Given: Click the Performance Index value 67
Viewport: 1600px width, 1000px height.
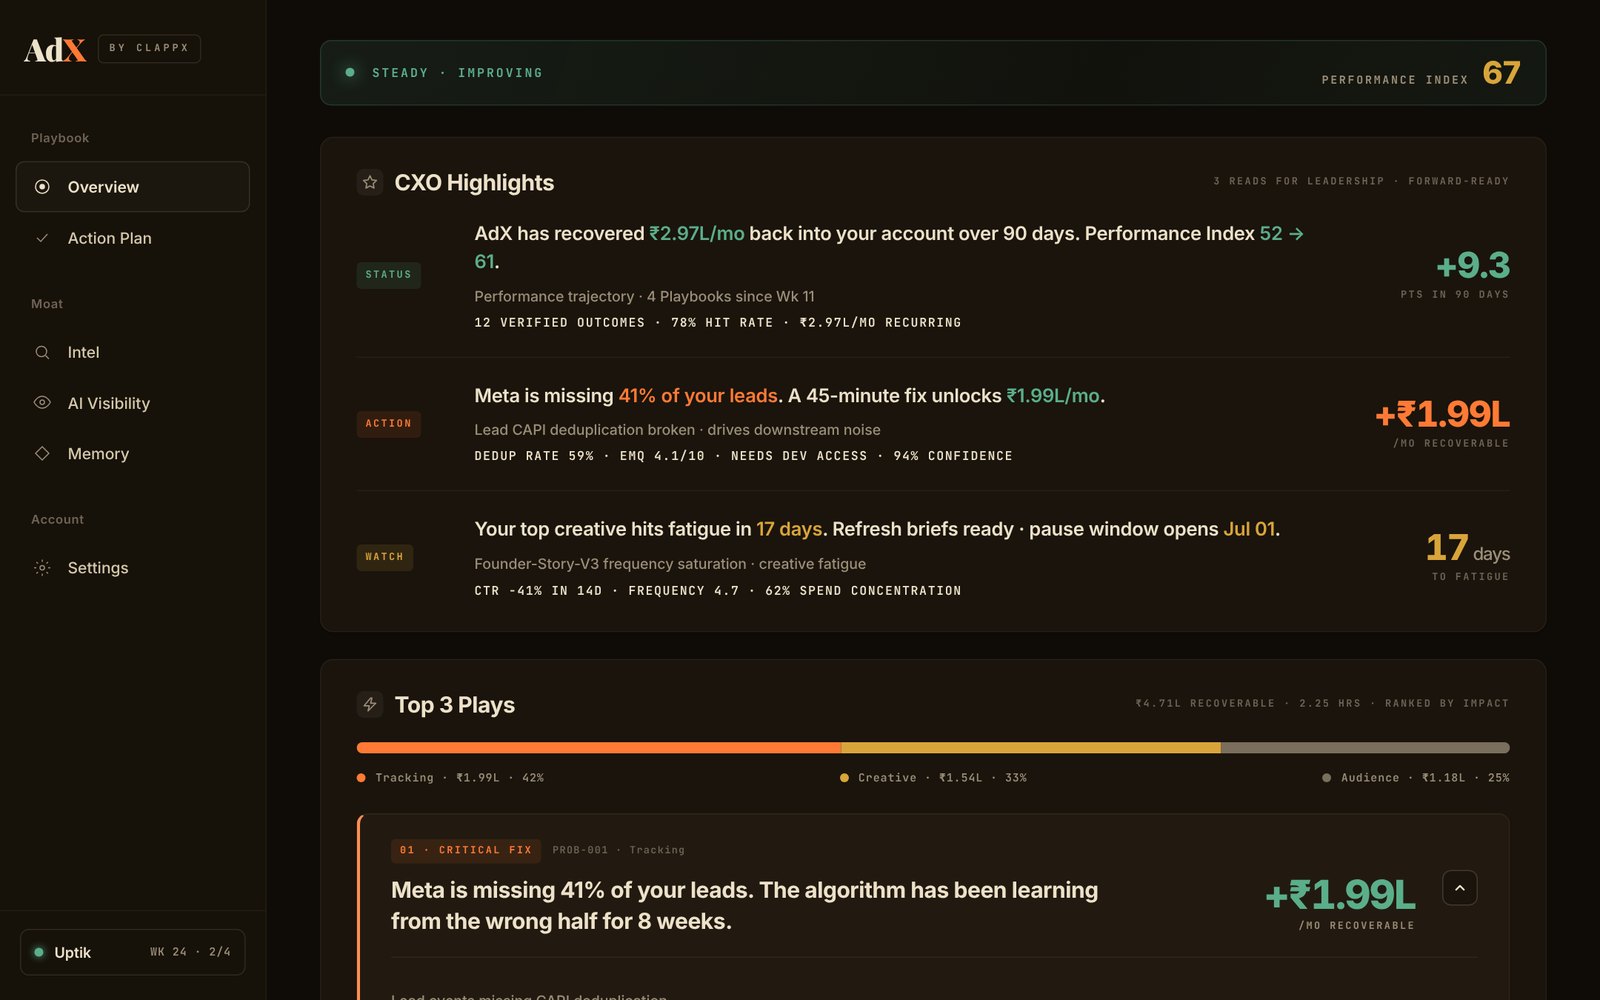Looking at the screenshot, I should [1501, 73].
